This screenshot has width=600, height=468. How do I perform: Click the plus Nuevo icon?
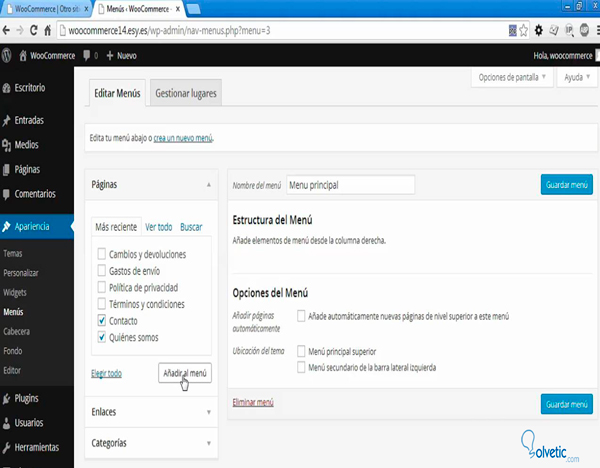click(x=110, y=55)
